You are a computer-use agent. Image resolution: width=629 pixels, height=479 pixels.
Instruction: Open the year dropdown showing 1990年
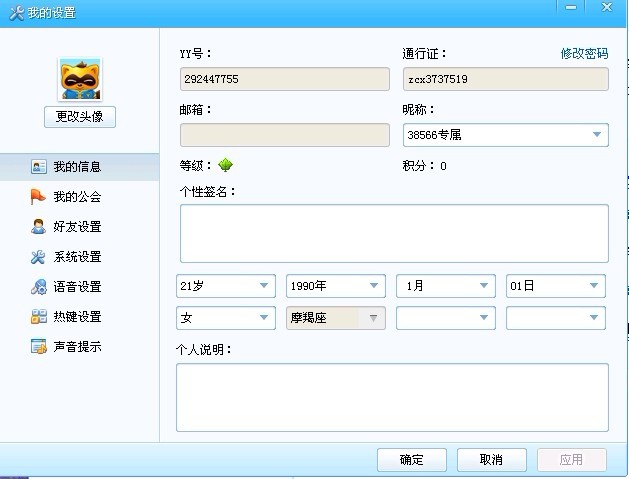[336, 286]
